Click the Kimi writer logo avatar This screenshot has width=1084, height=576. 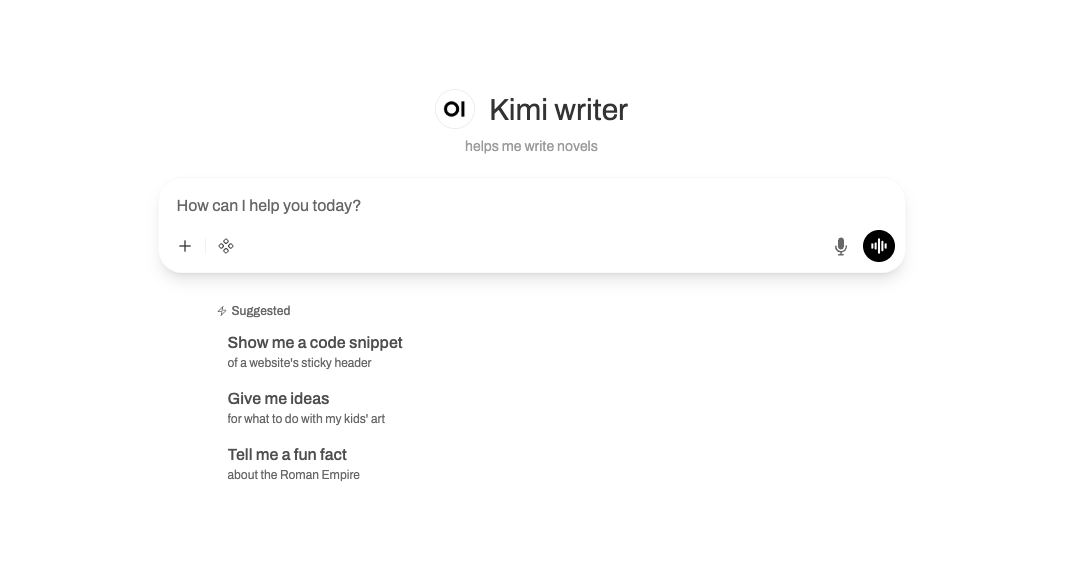(455, 108)
